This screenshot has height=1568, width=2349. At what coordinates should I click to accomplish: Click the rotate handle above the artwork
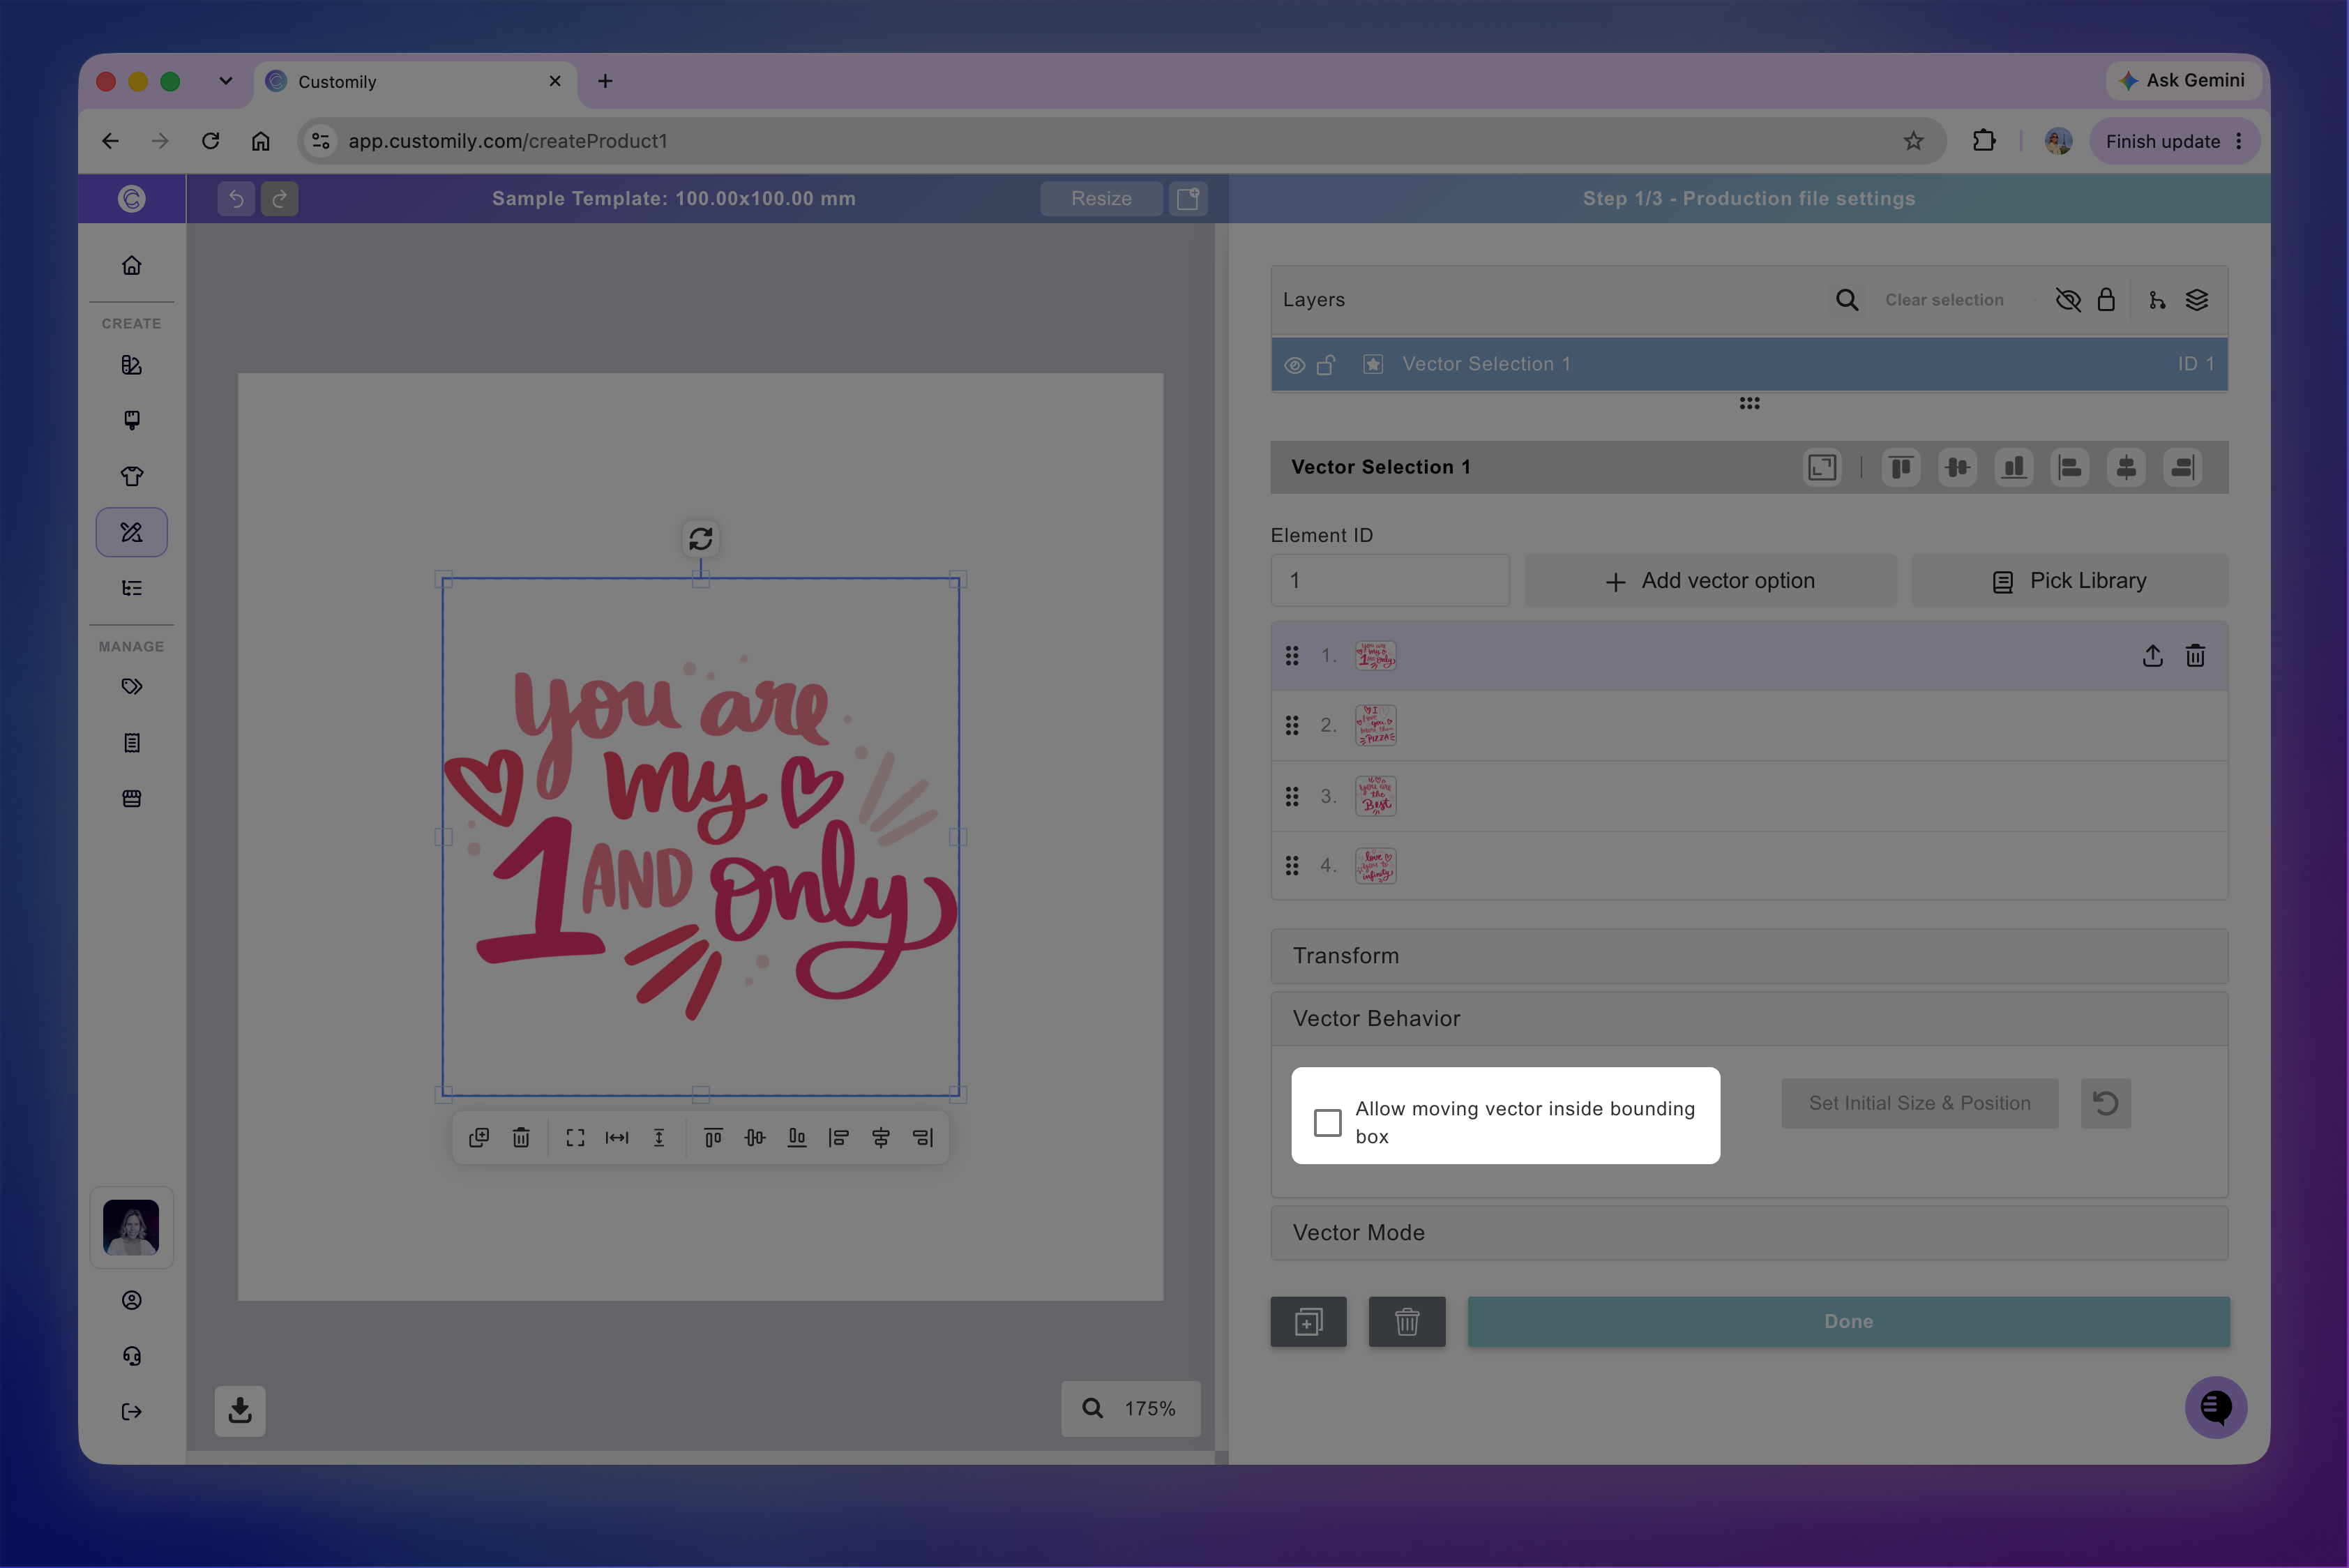pyautogui.click(x=701, y=539)
